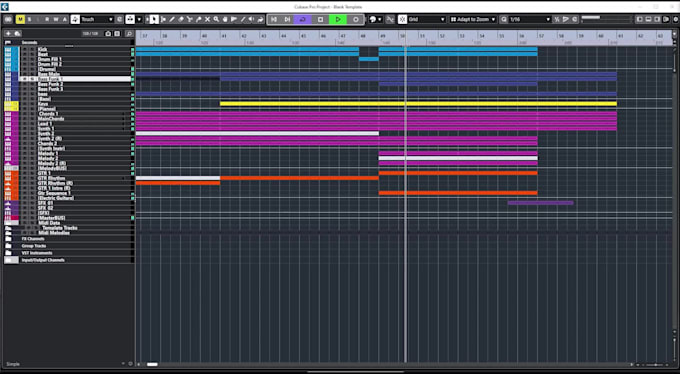Select the Range Selection tool
This screenshot has width=680, height=374.
tap(163, 20)
